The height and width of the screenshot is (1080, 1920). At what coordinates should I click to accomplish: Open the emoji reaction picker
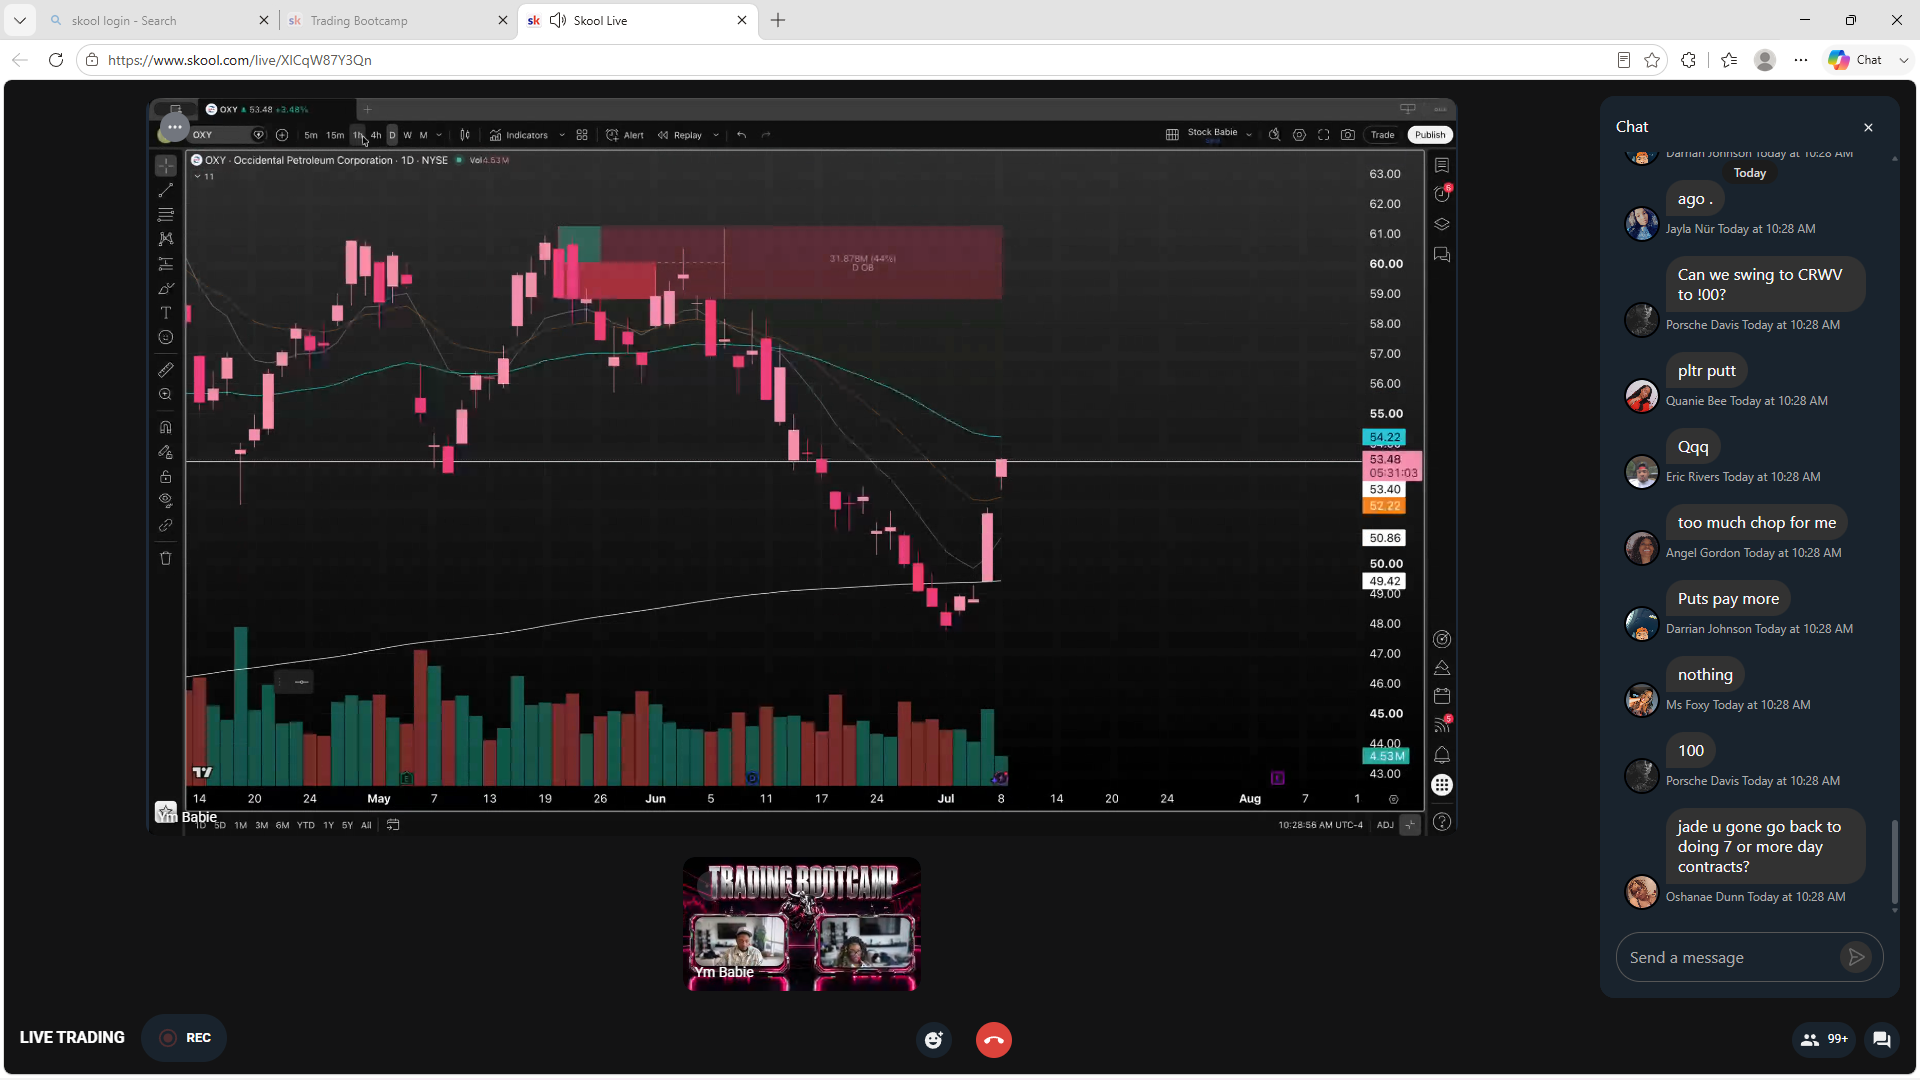pyautogui.click(x=934, y=1040)
